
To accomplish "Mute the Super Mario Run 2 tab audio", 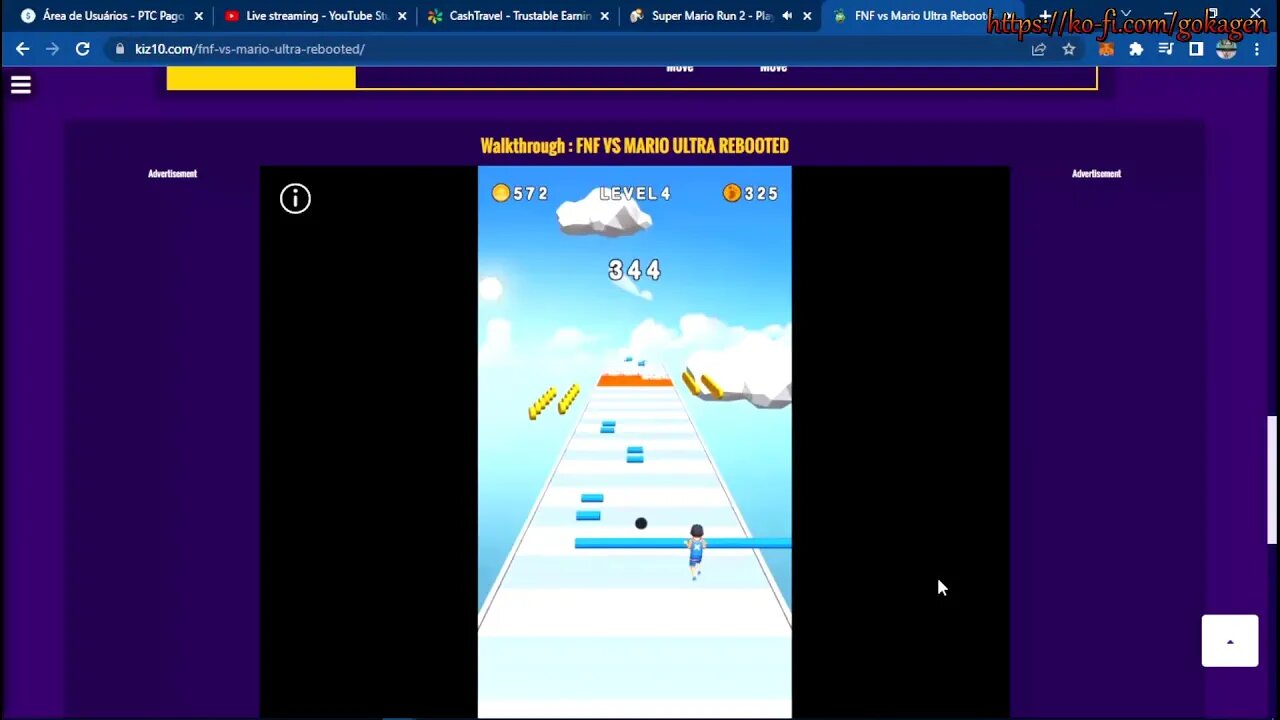I will coord(787,16).
